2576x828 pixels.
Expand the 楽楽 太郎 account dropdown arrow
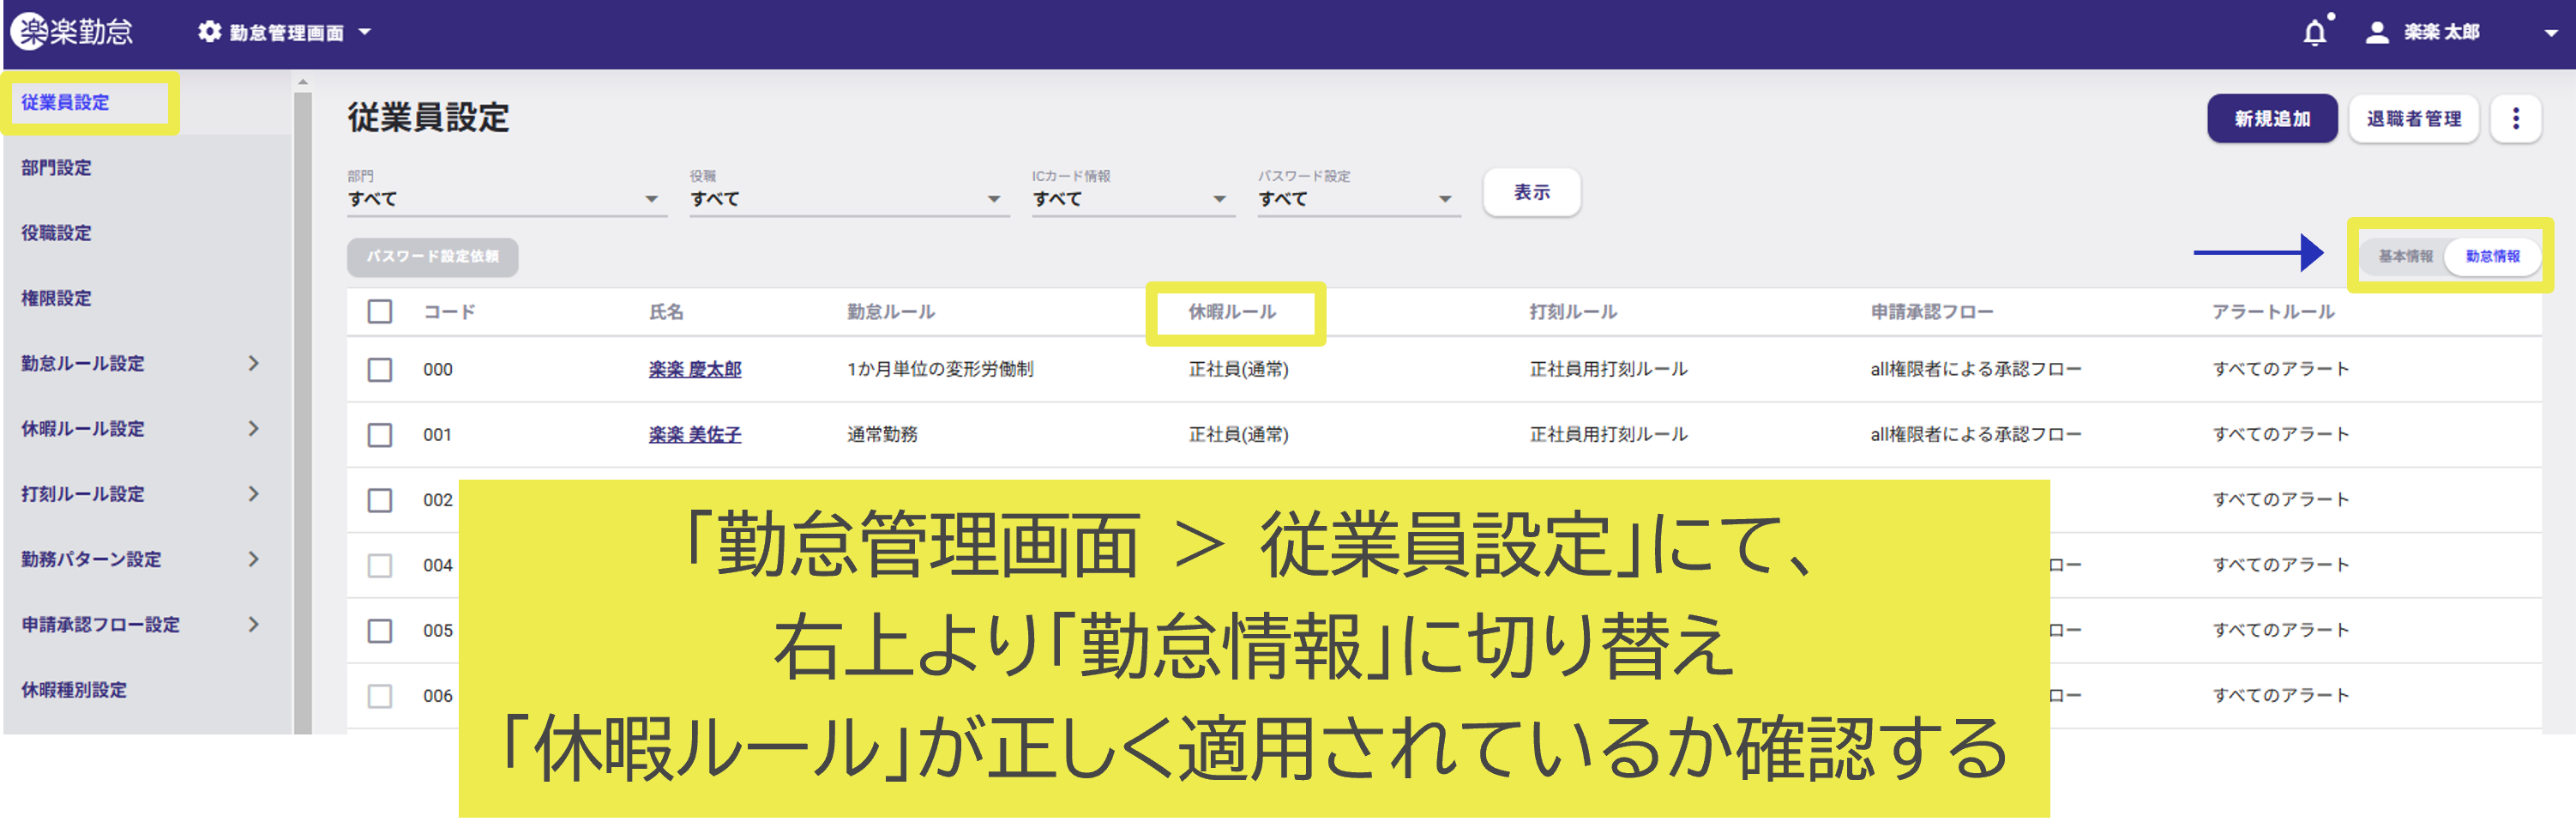tap(2551, 33)
